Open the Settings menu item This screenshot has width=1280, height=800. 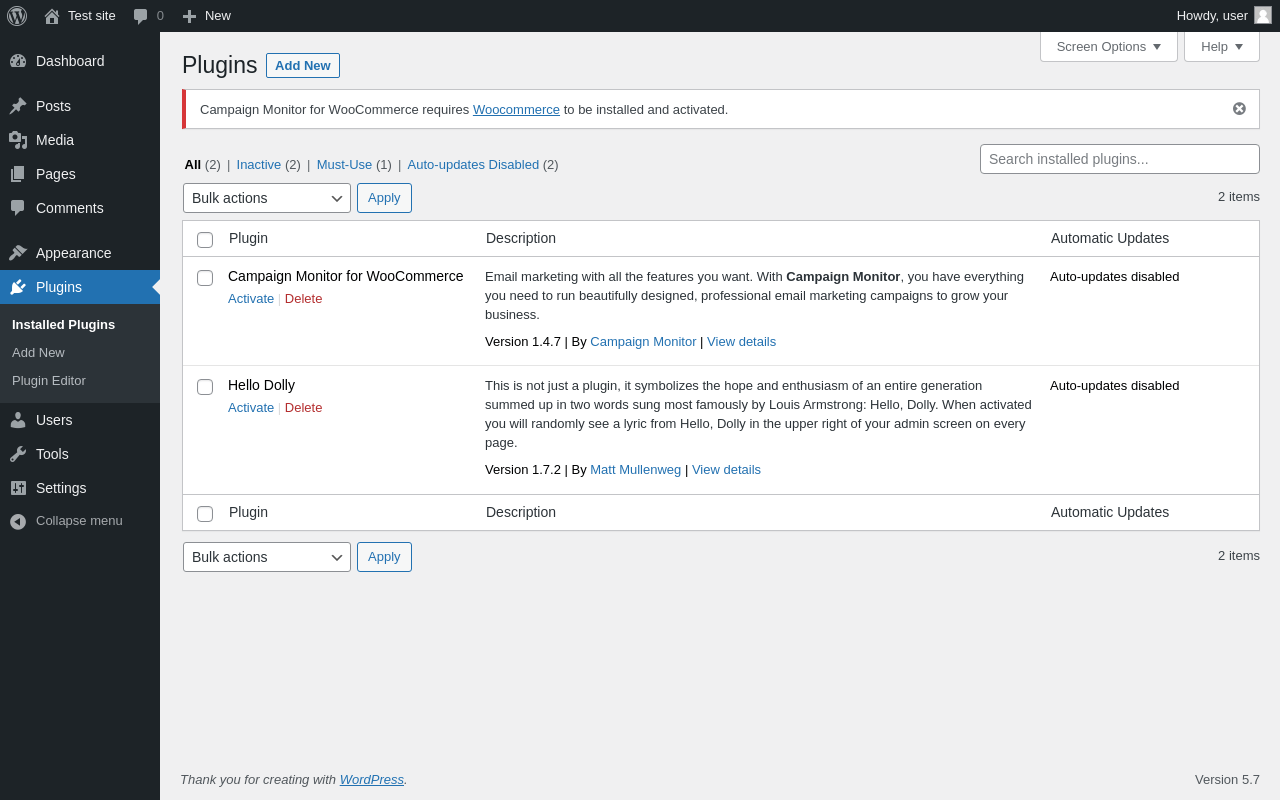(x=80, y=488)
